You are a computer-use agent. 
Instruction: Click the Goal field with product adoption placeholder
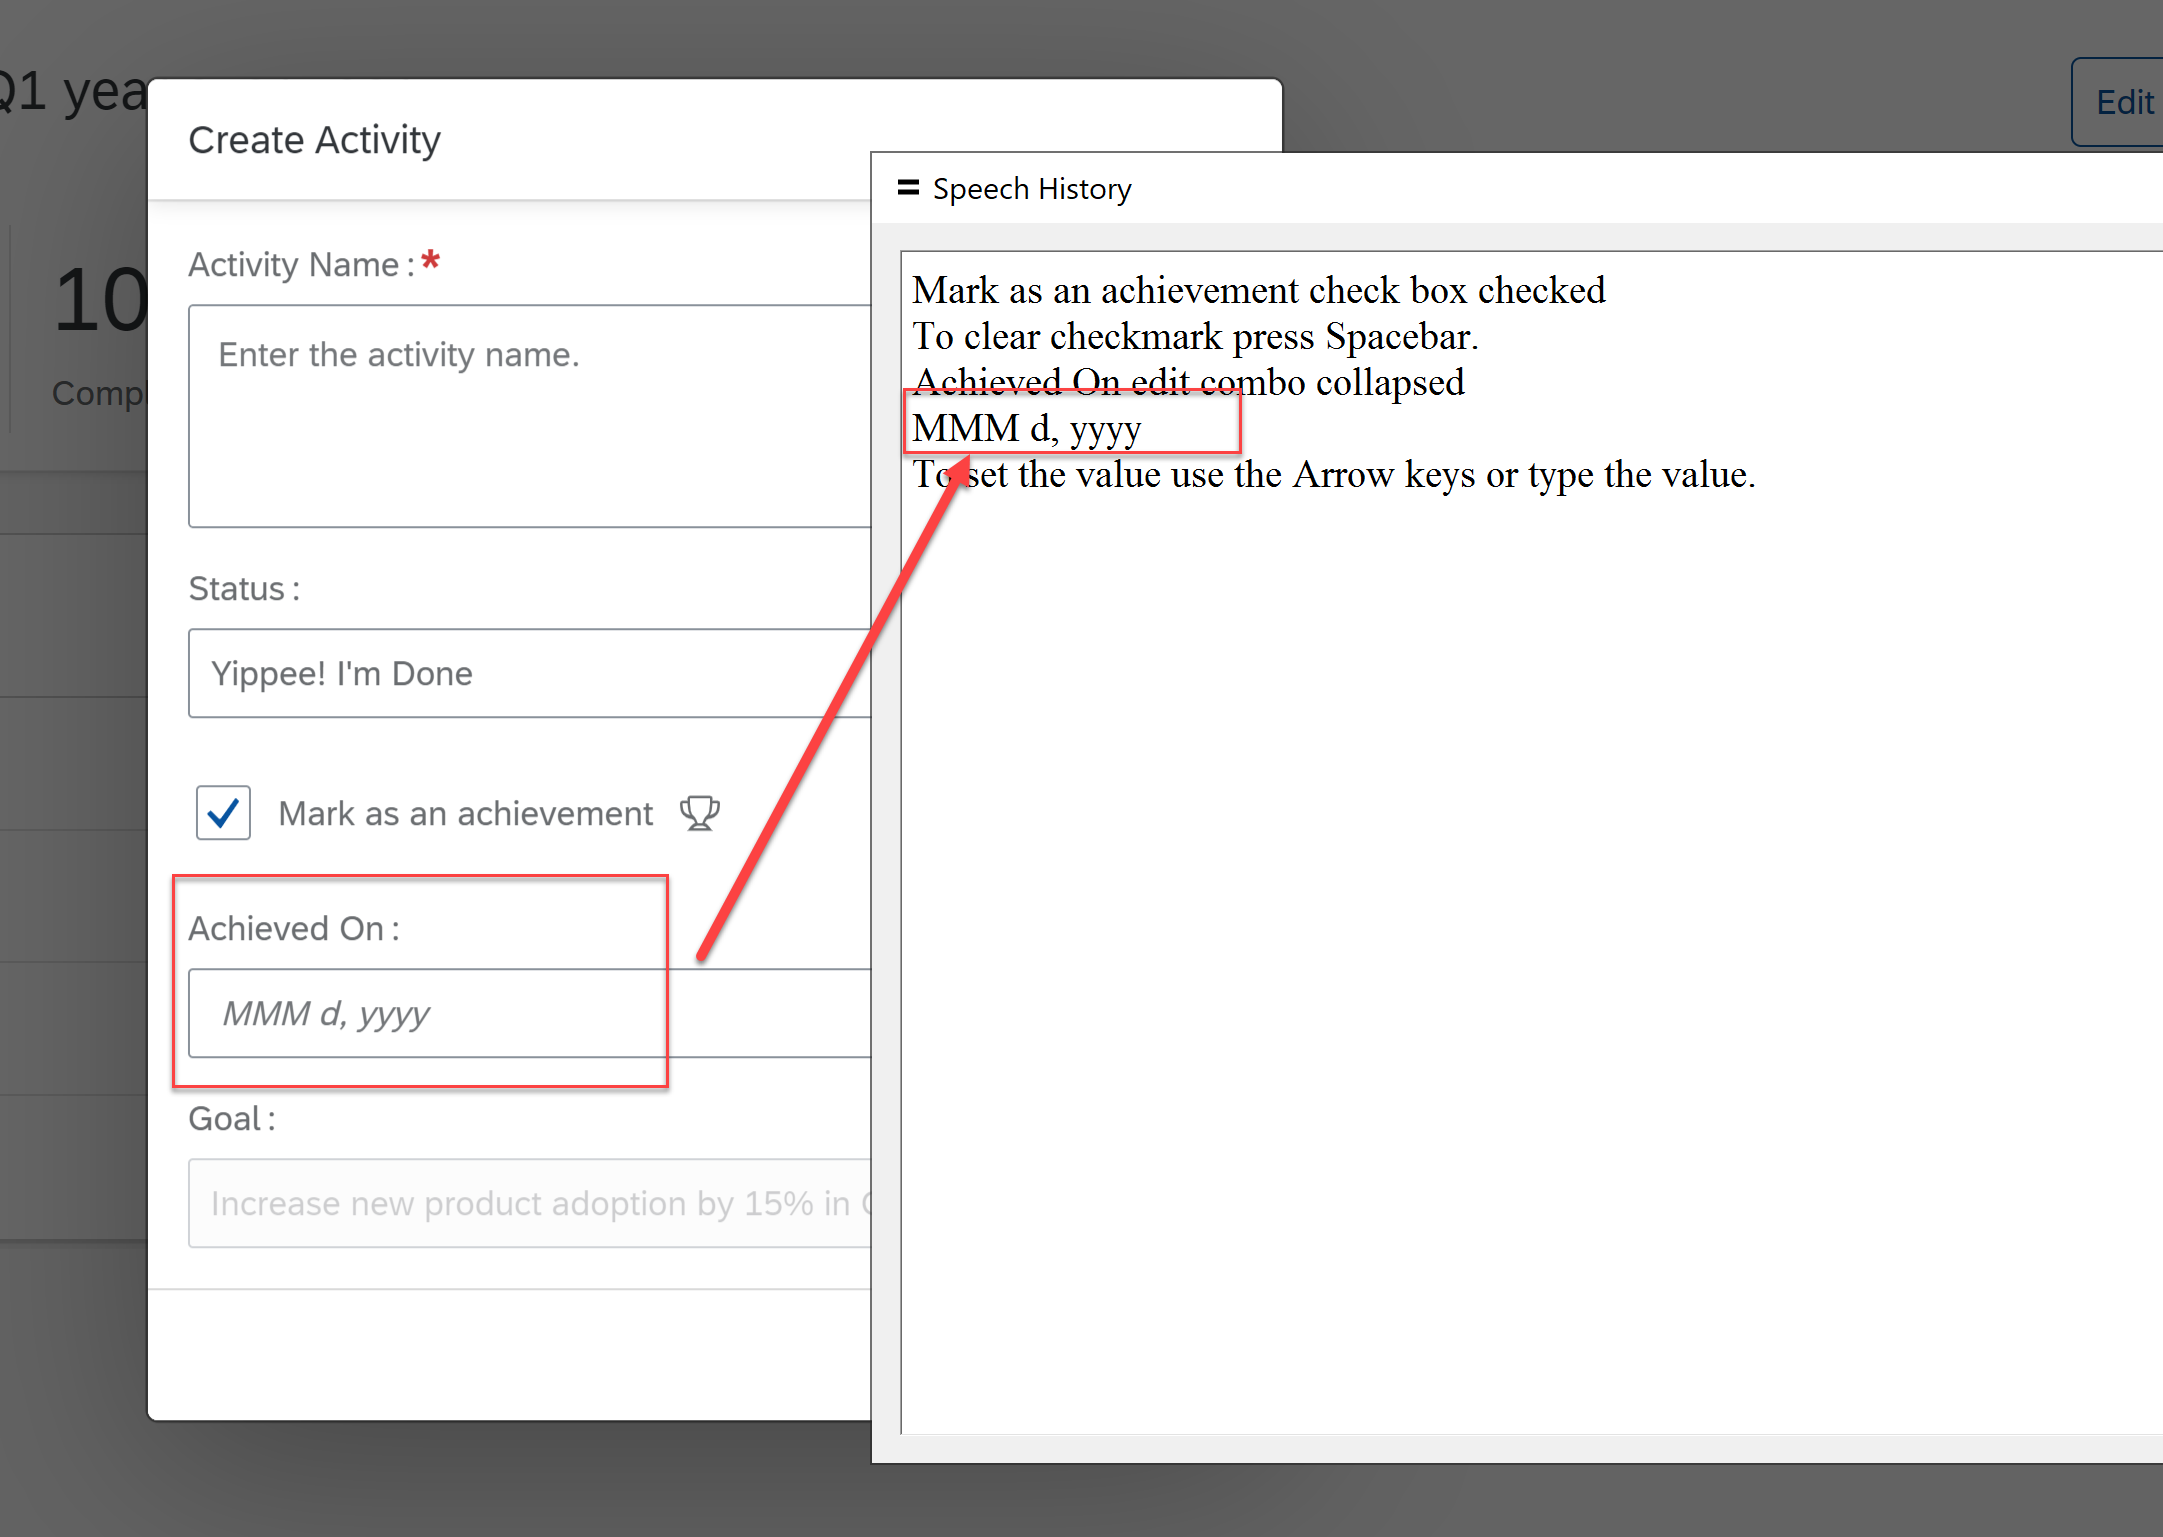520,1203
